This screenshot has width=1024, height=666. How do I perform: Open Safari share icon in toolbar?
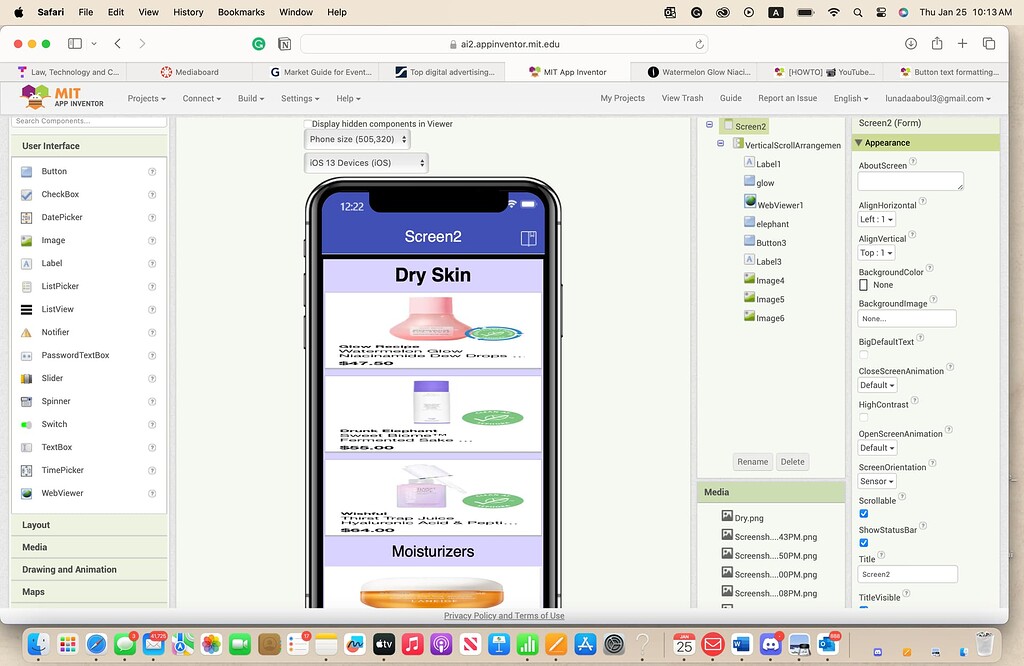(x=937, y=44)
